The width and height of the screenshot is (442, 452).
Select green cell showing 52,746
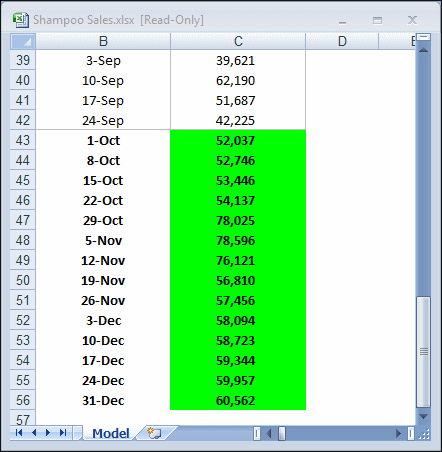238,160
